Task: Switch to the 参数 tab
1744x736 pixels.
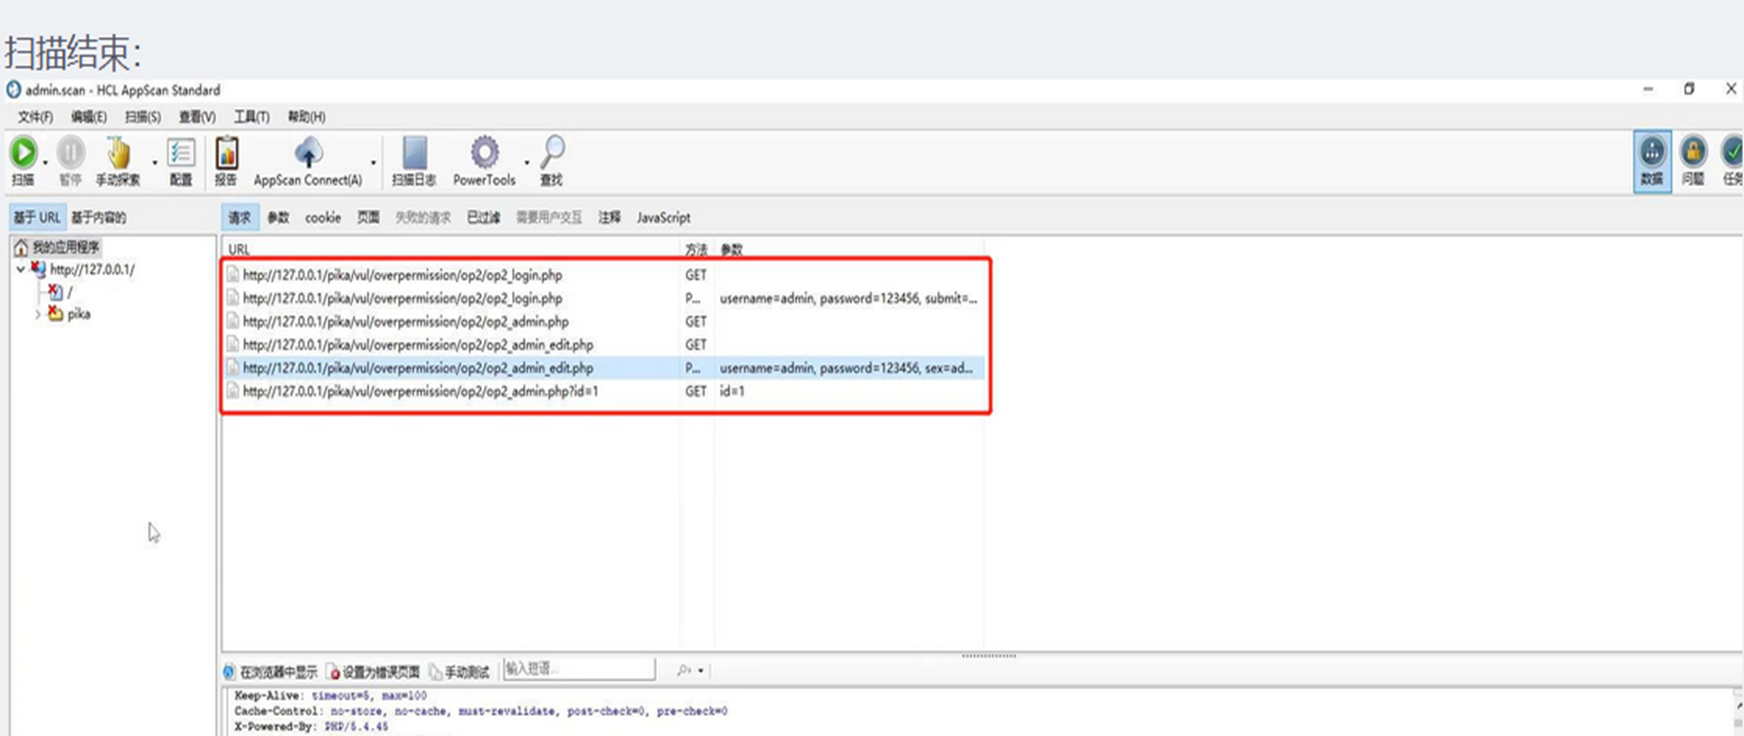Action: tap(278, 217)
